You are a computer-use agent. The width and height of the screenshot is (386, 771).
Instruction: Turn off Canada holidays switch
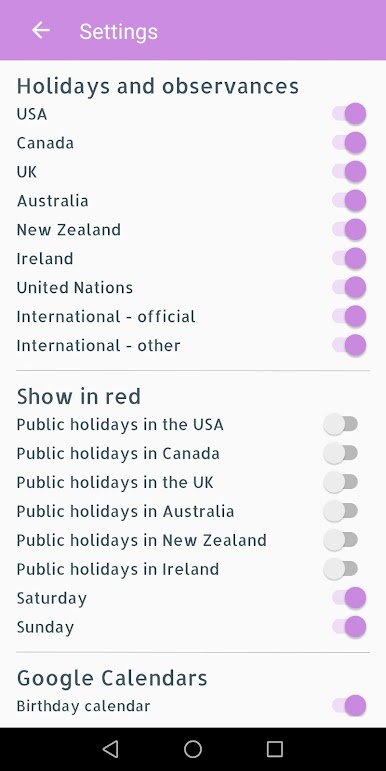[349, 143]
